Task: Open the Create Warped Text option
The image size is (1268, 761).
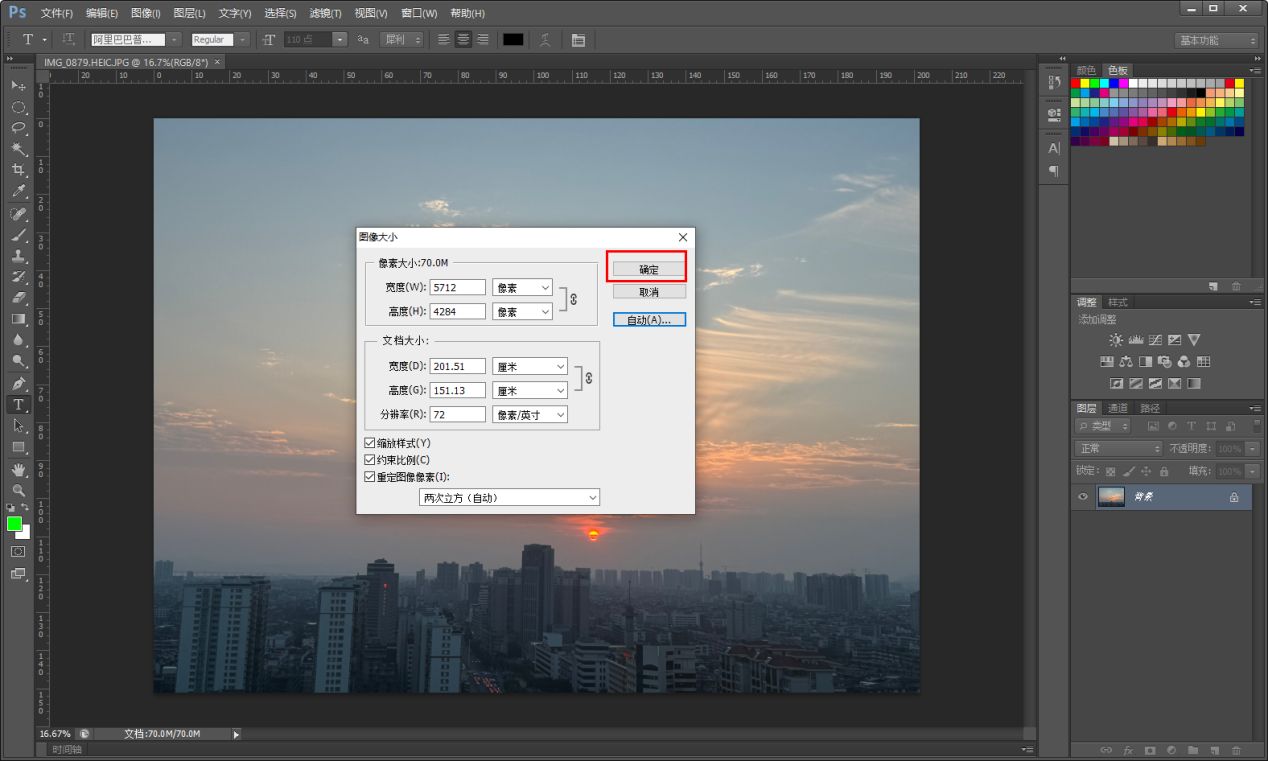Action: point(545,39)
